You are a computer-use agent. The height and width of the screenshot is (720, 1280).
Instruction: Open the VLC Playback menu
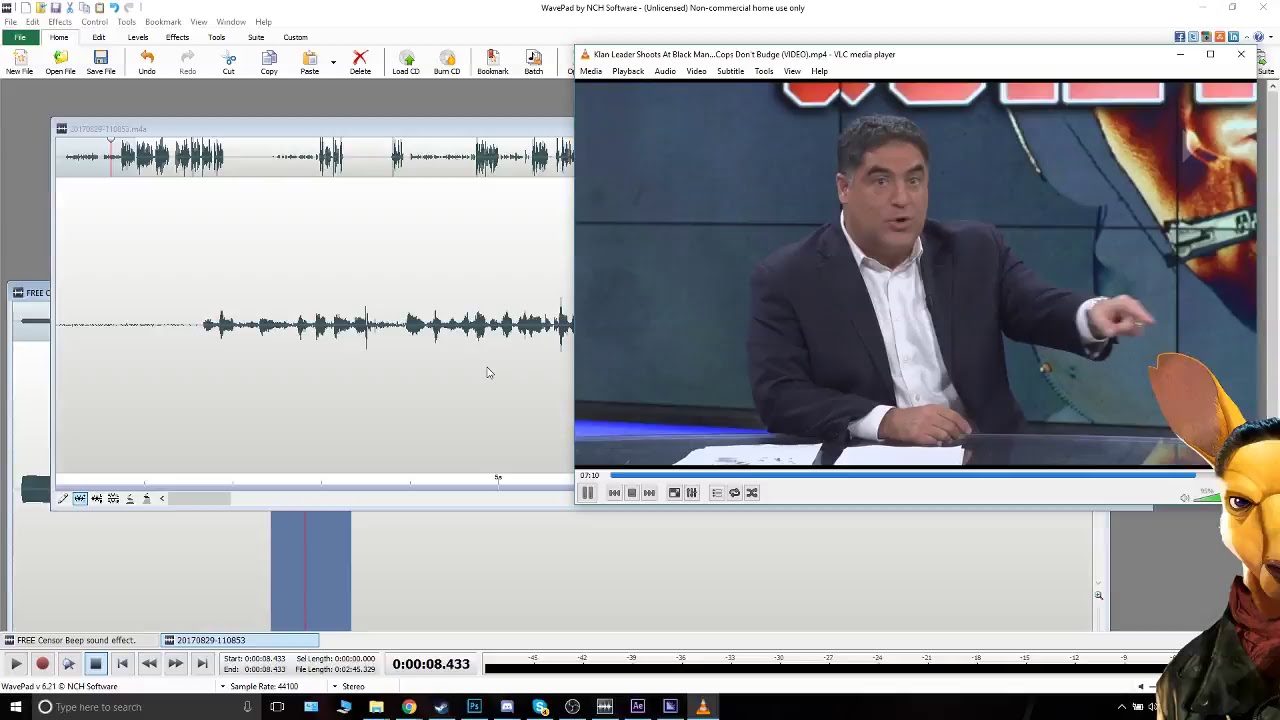pyautogui.click(x=628, y=71)
